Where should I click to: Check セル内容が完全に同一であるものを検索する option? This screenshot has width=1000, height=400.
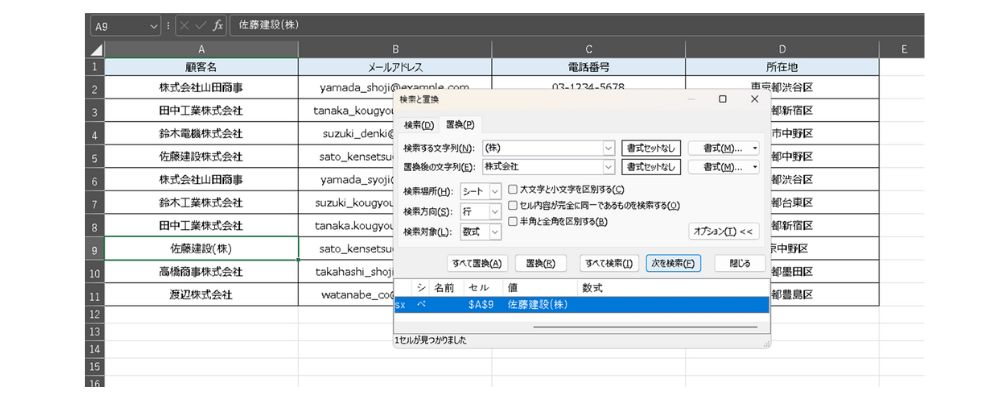coord(513,205)
